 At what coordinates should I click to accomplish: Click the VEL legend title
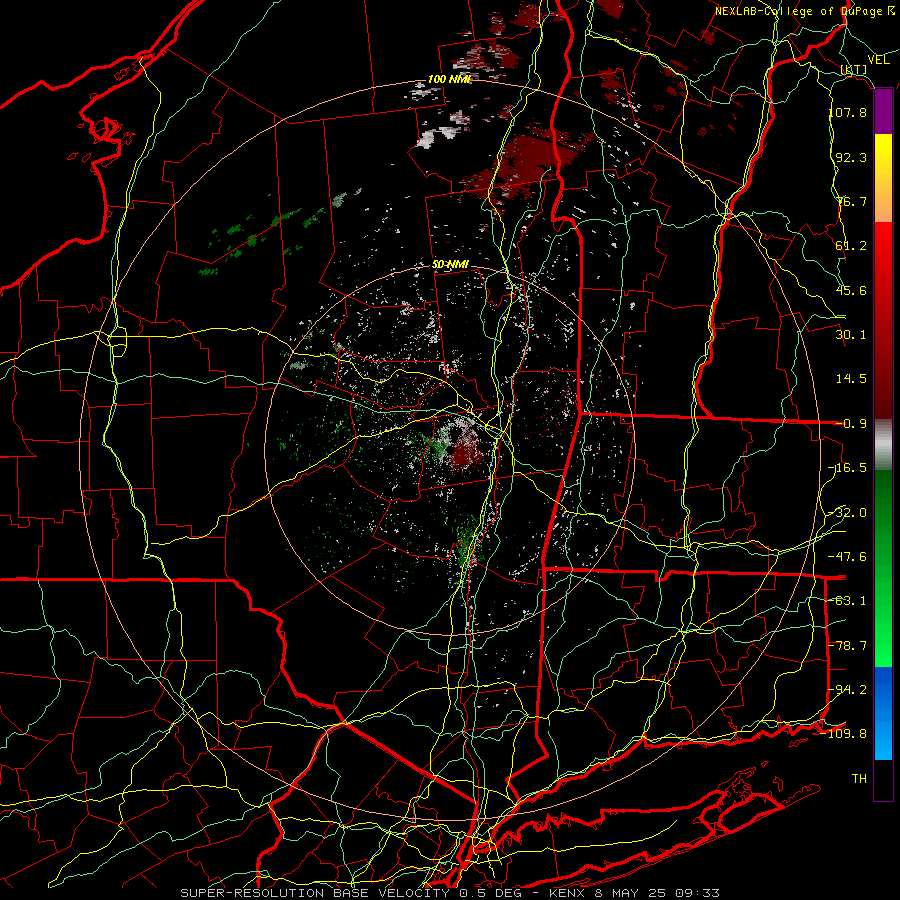[x=878, y=60]
